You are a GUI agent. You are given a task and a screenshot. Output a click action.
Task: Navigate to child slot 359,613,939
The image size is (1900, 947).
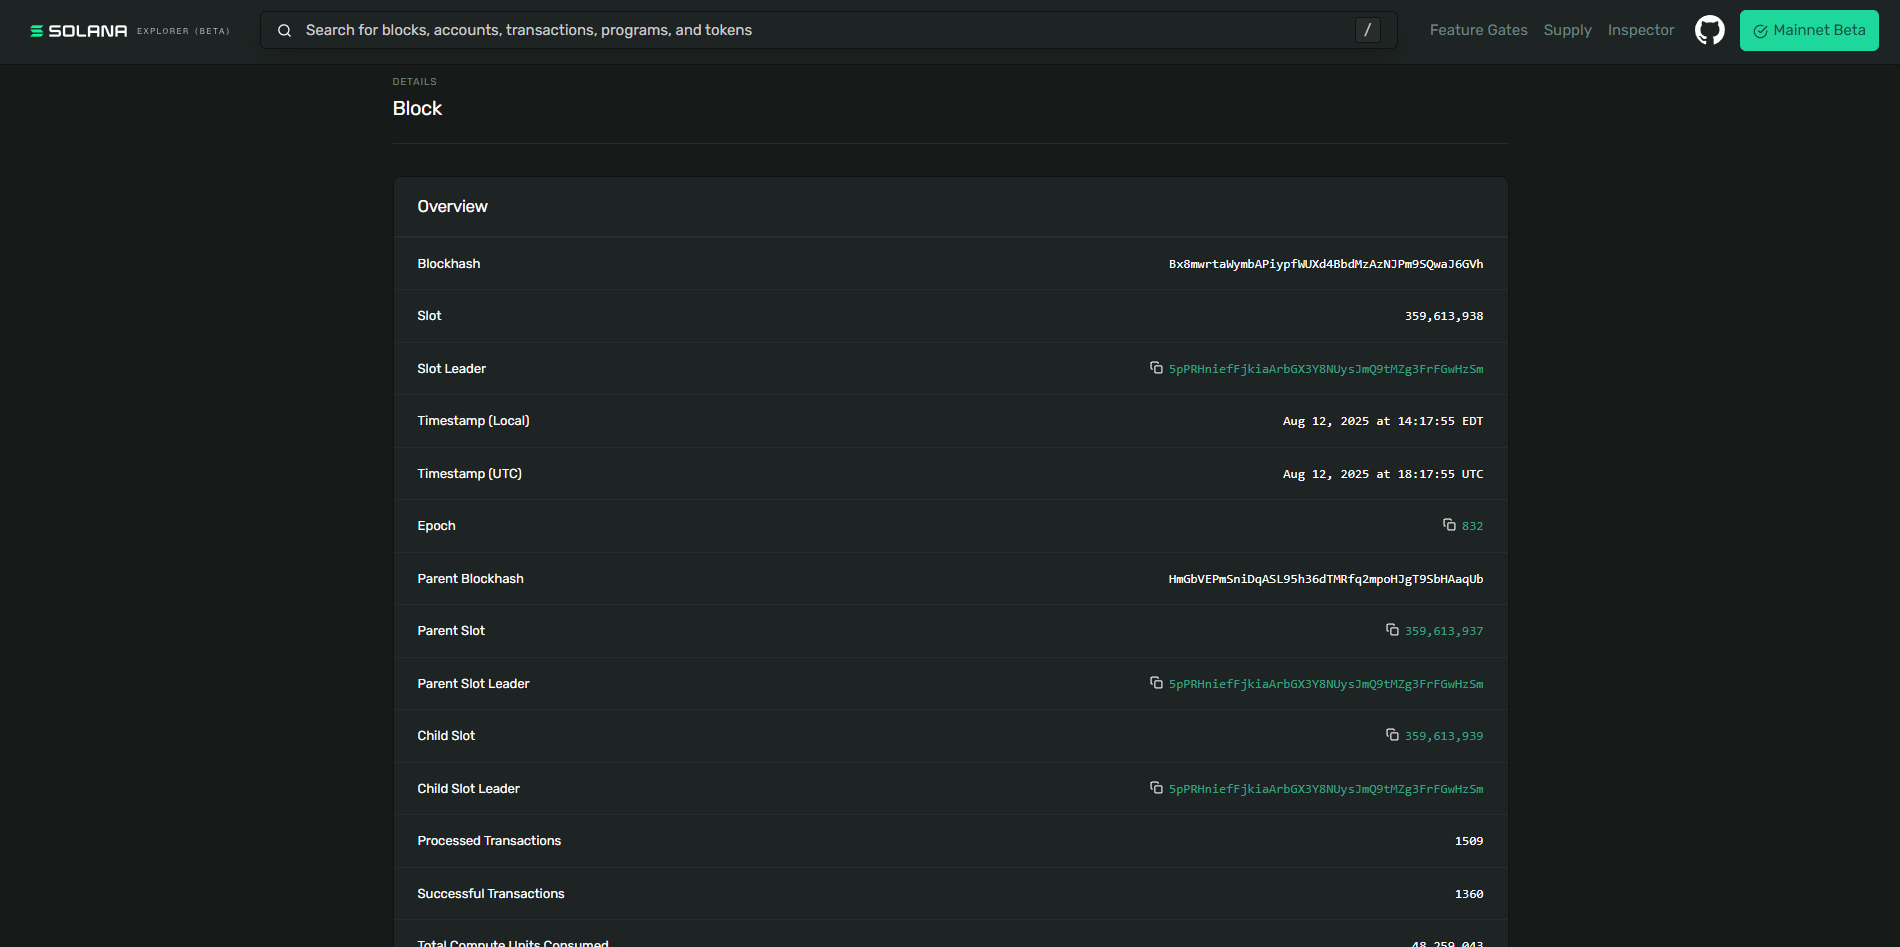(x=1443, y=736)
